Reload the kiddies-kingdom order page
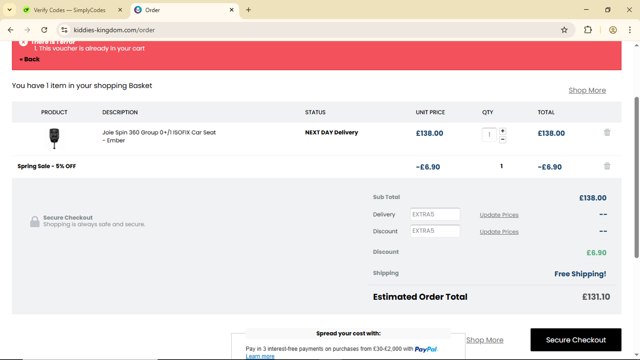Image resolution: width=640 pixels, height=360 pixels. click(x=44, y=30)
